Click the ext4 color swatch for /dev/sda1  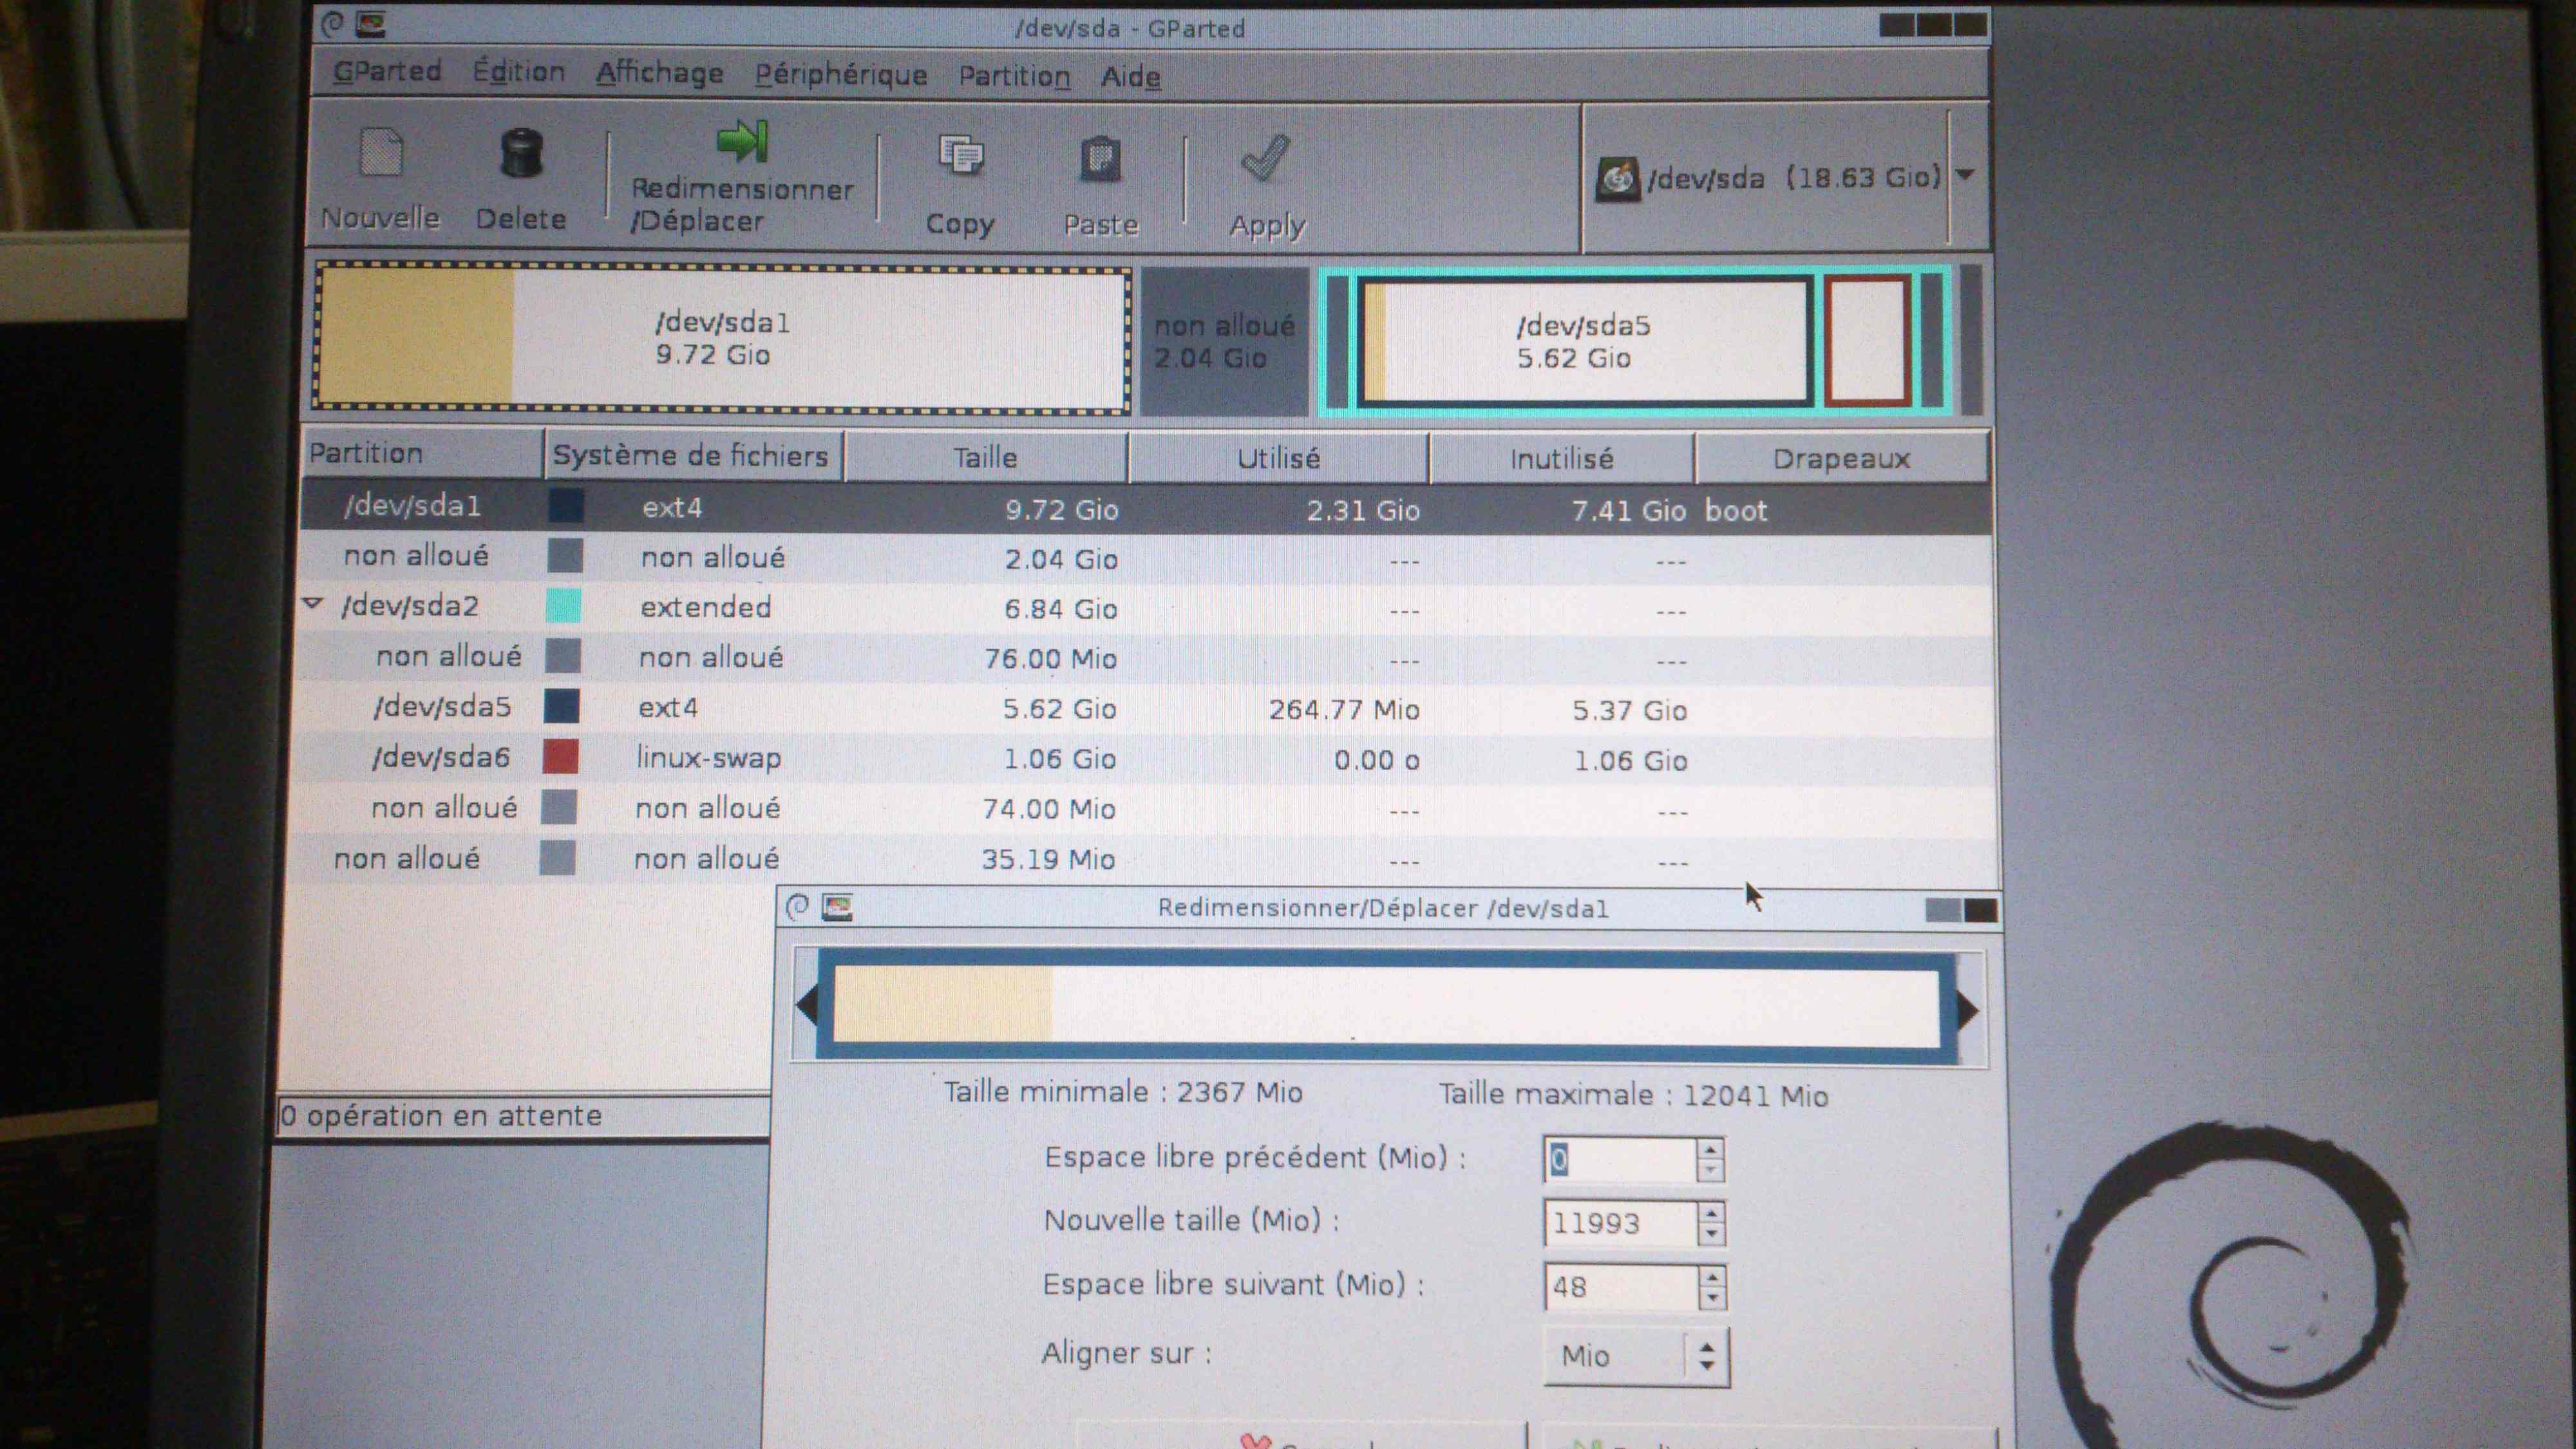coord(566,506)
